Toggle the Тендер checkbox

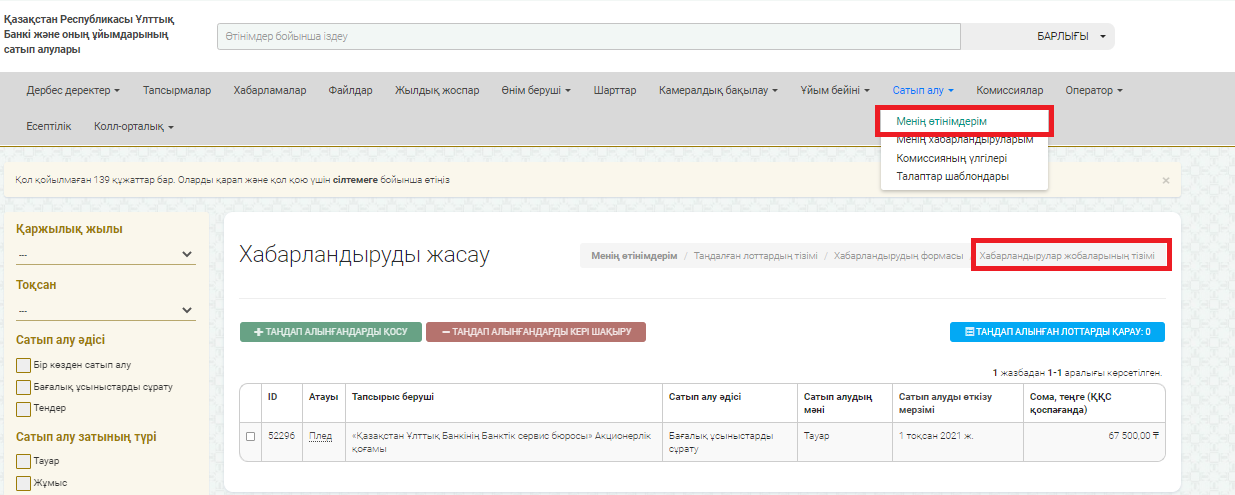point(24,409)
